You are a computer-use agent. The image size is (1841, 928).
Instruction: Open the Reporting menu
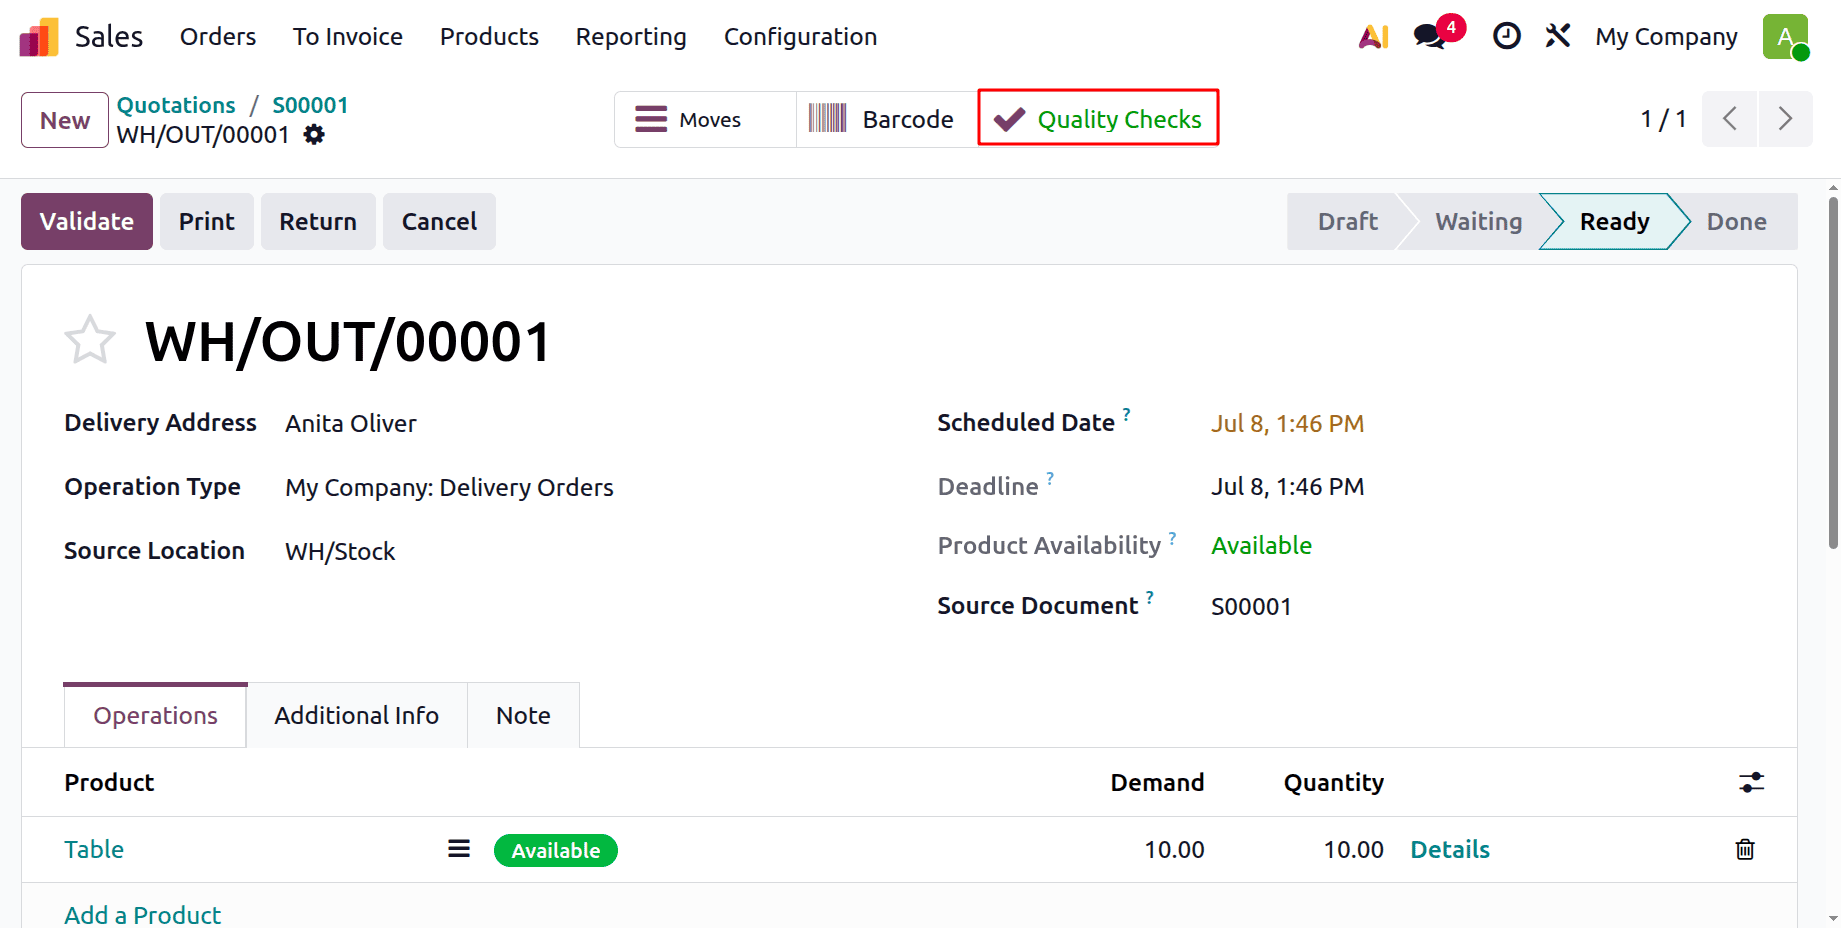[631, 37]
